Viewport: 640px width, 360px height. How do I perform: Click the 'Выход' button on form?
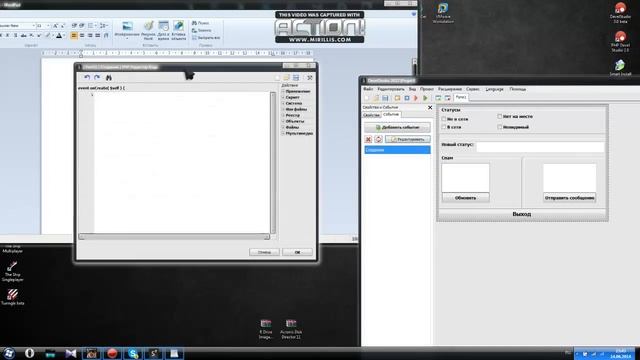[522, 214]
